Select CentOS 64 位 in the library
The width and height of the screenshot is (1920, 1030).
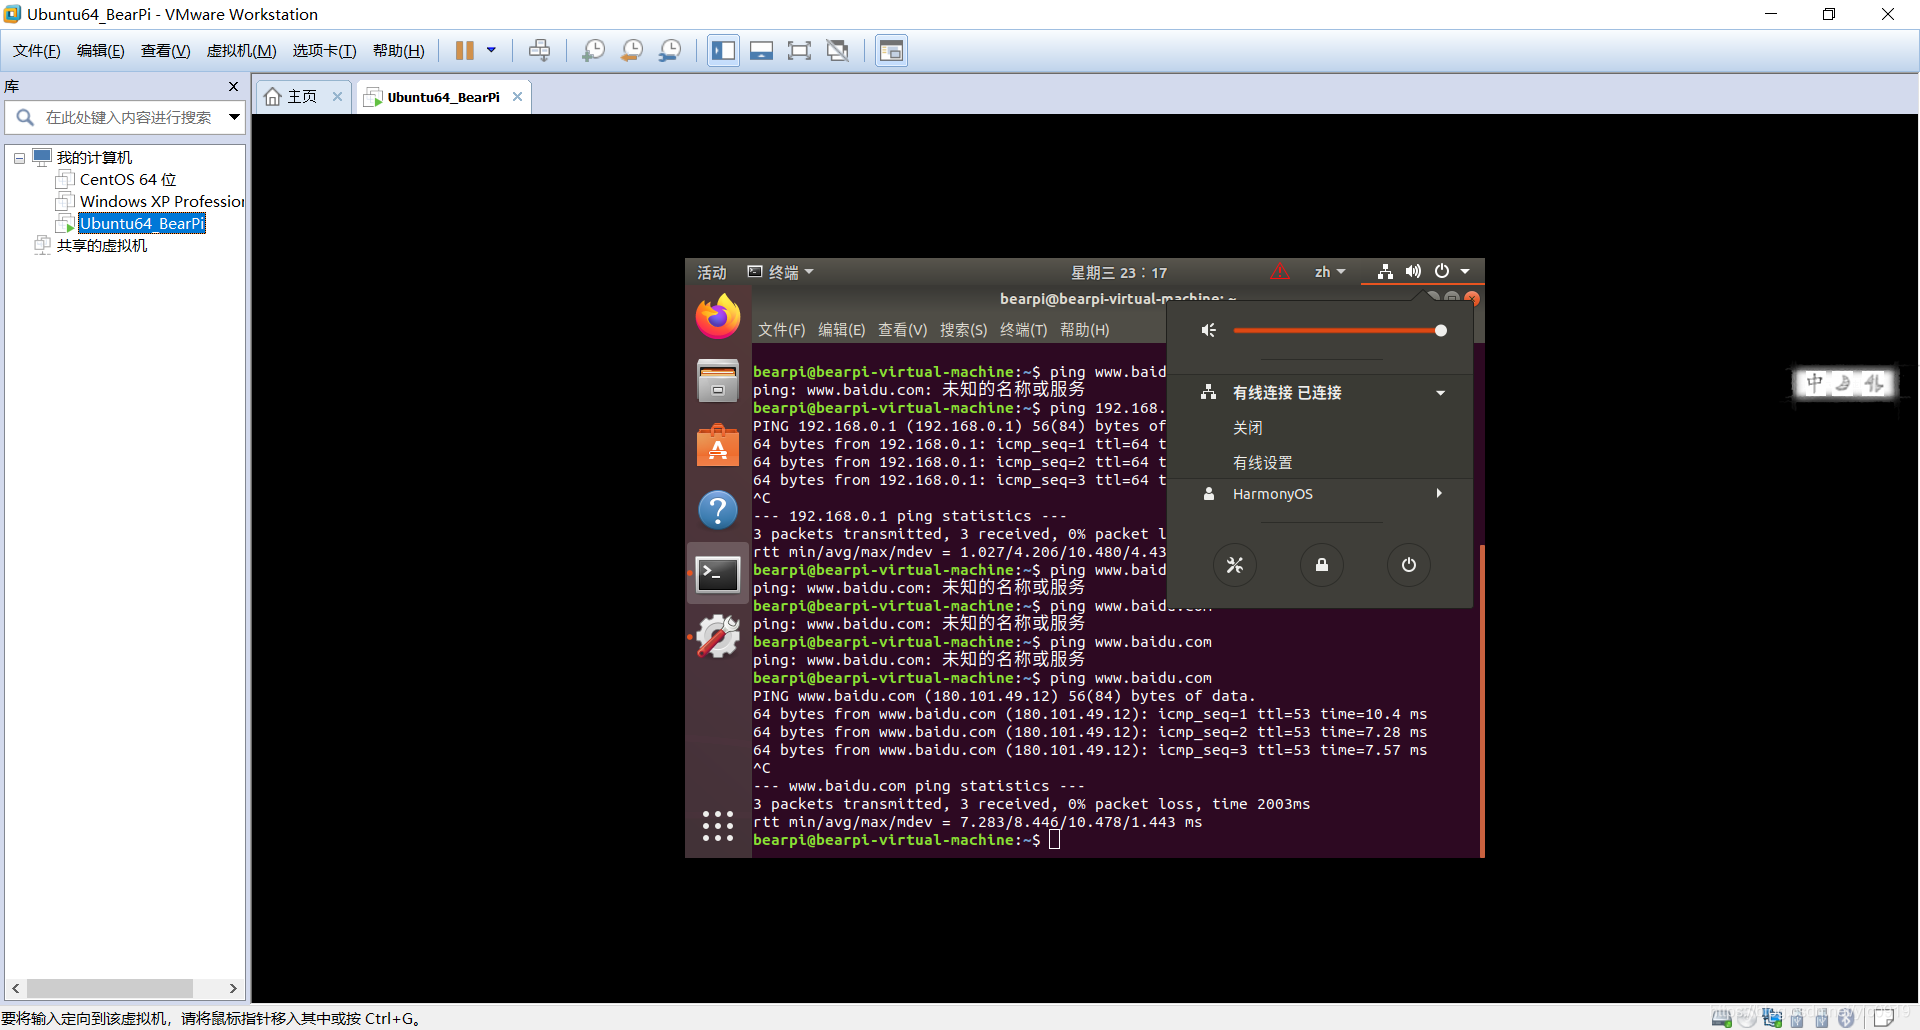tap(128, 180)
